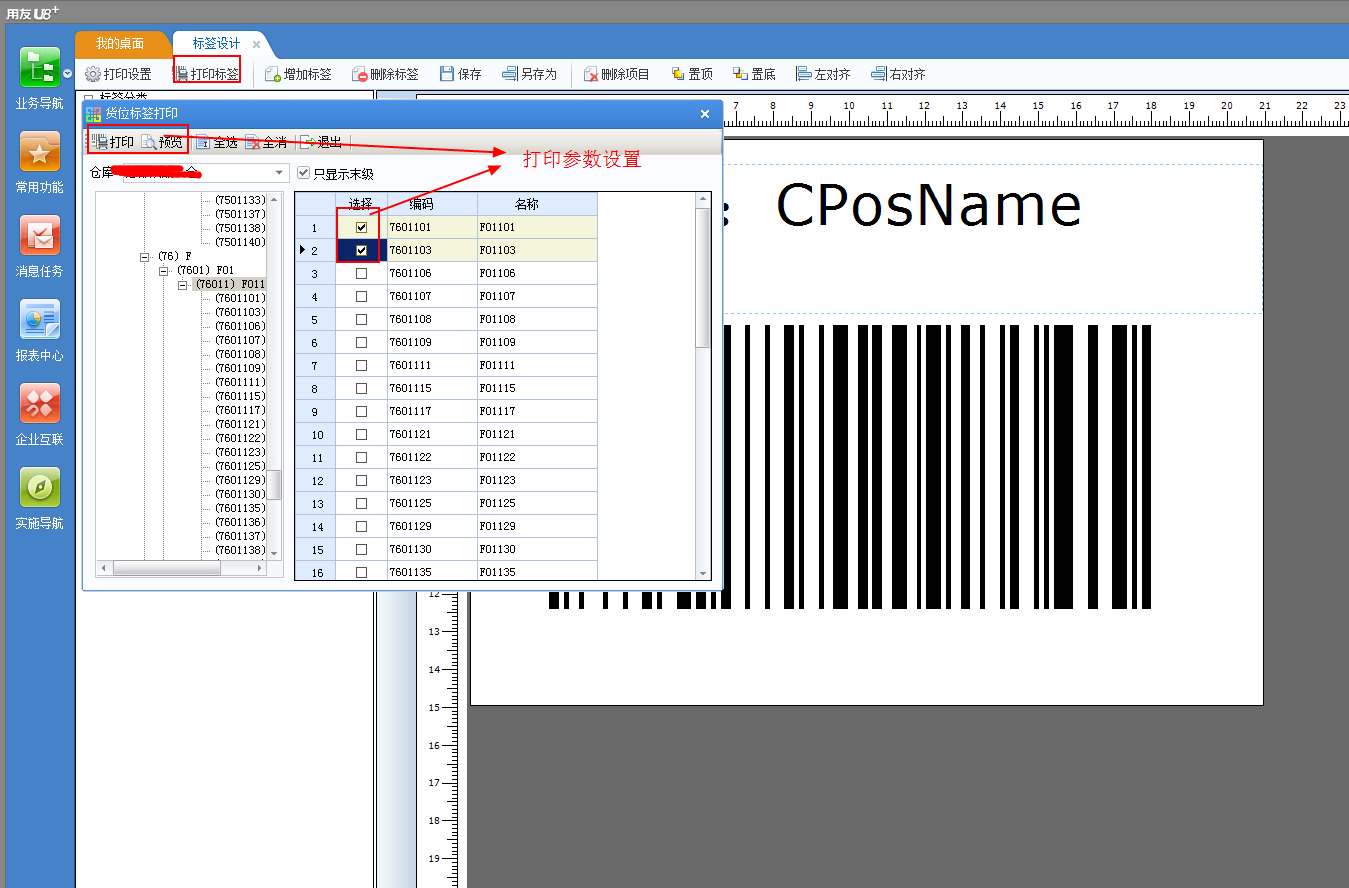Select tree node (76011) F011
Viewport: 1349px width, 888px height.
230,284
